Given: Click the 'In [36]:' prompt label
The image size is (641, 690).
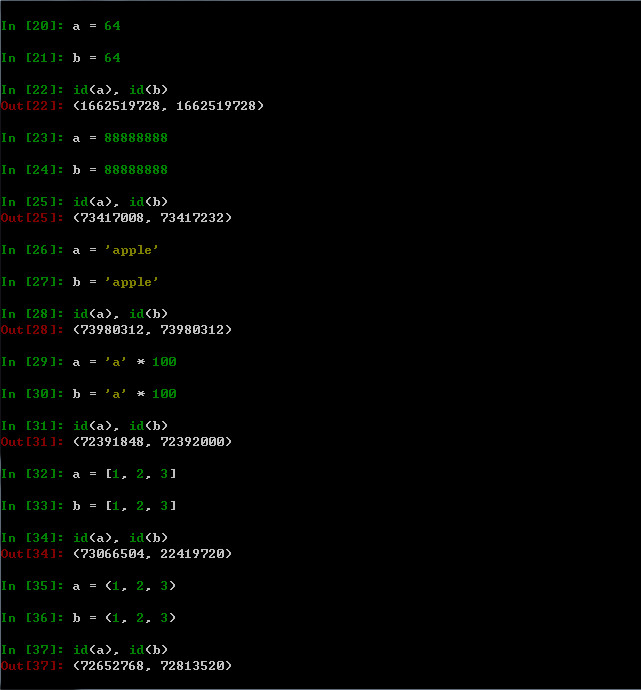Looking at the screenshot, I should coord(32,618).
